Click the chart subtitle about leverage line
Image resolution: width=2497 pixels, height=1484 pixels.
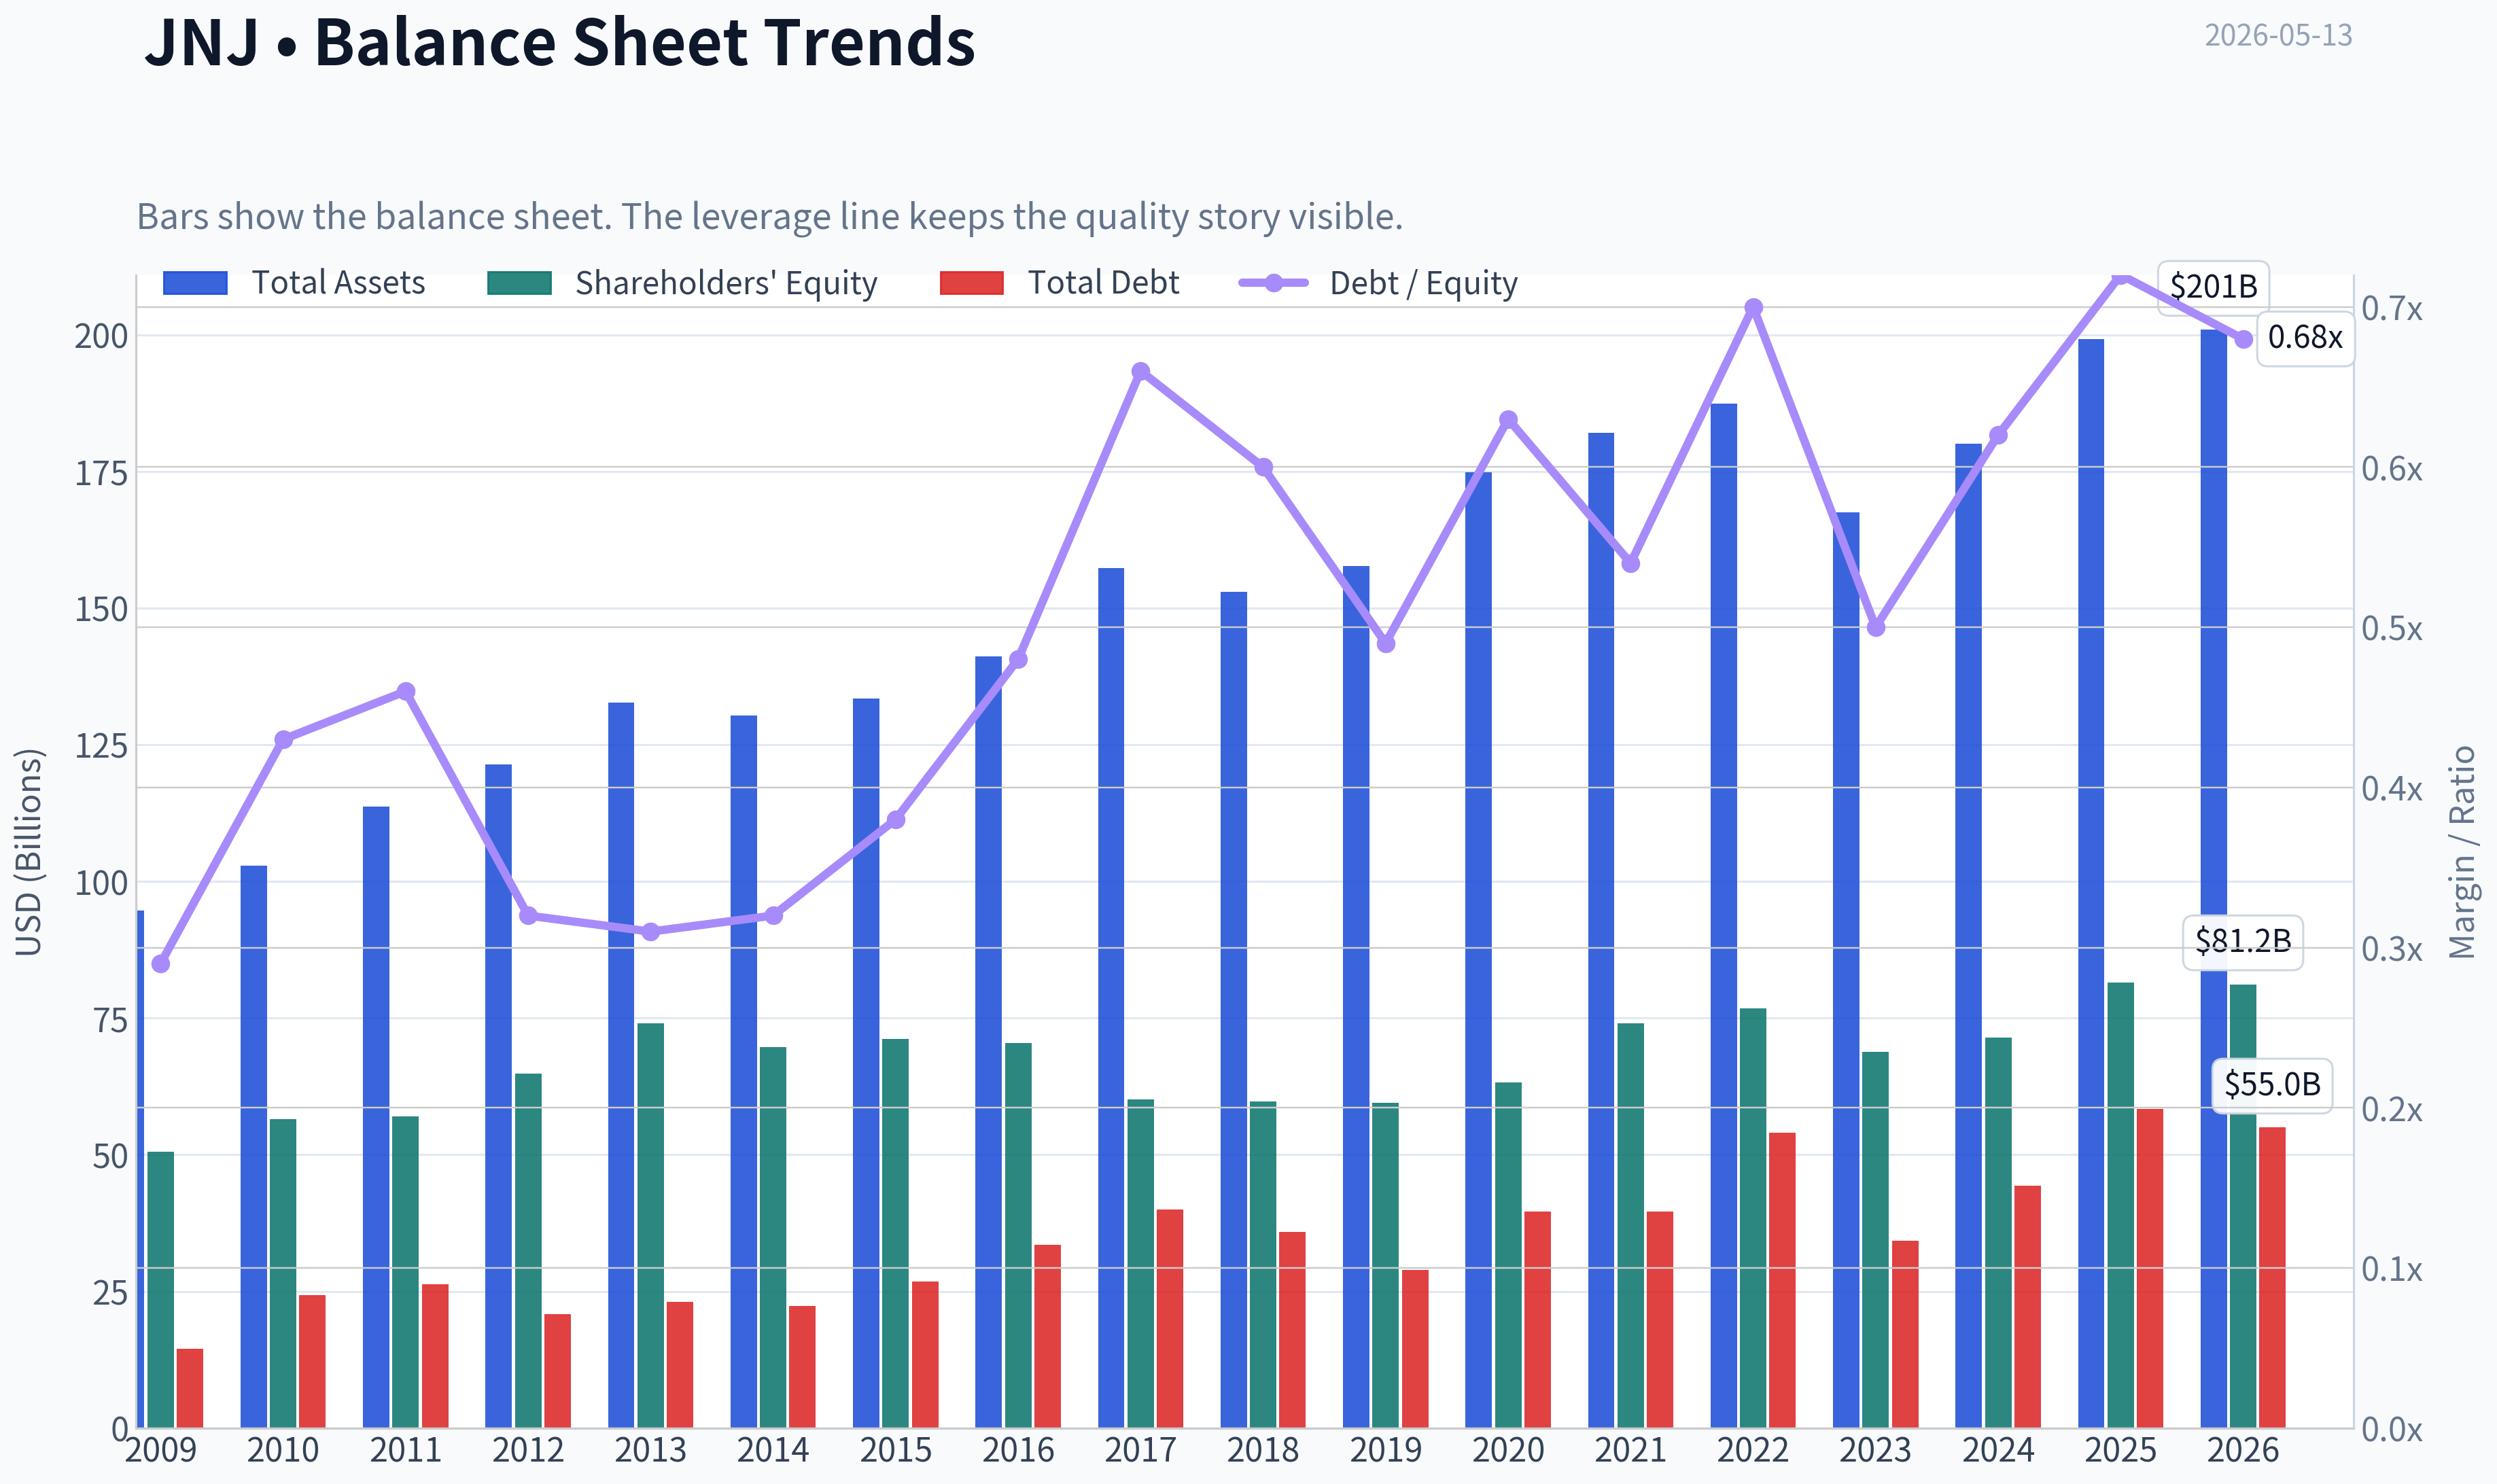tap(770, 216)
